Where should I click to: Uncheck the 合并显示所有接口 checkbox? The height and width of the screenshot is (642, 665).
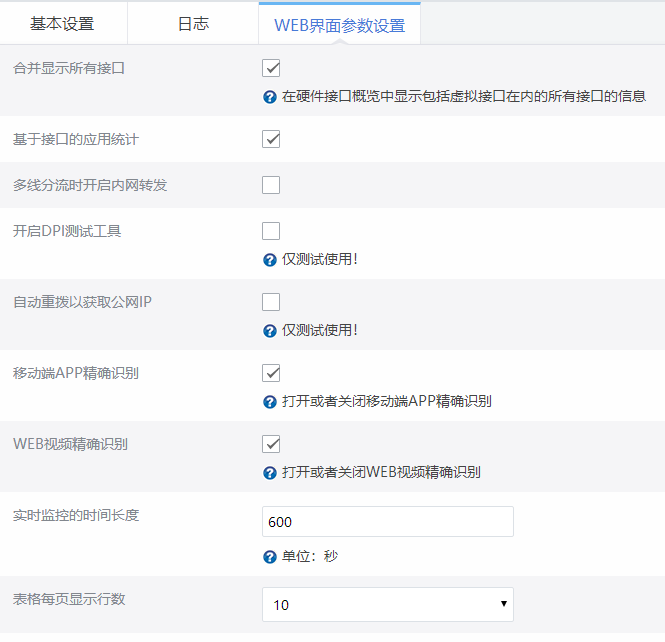(x=271, y=68)
